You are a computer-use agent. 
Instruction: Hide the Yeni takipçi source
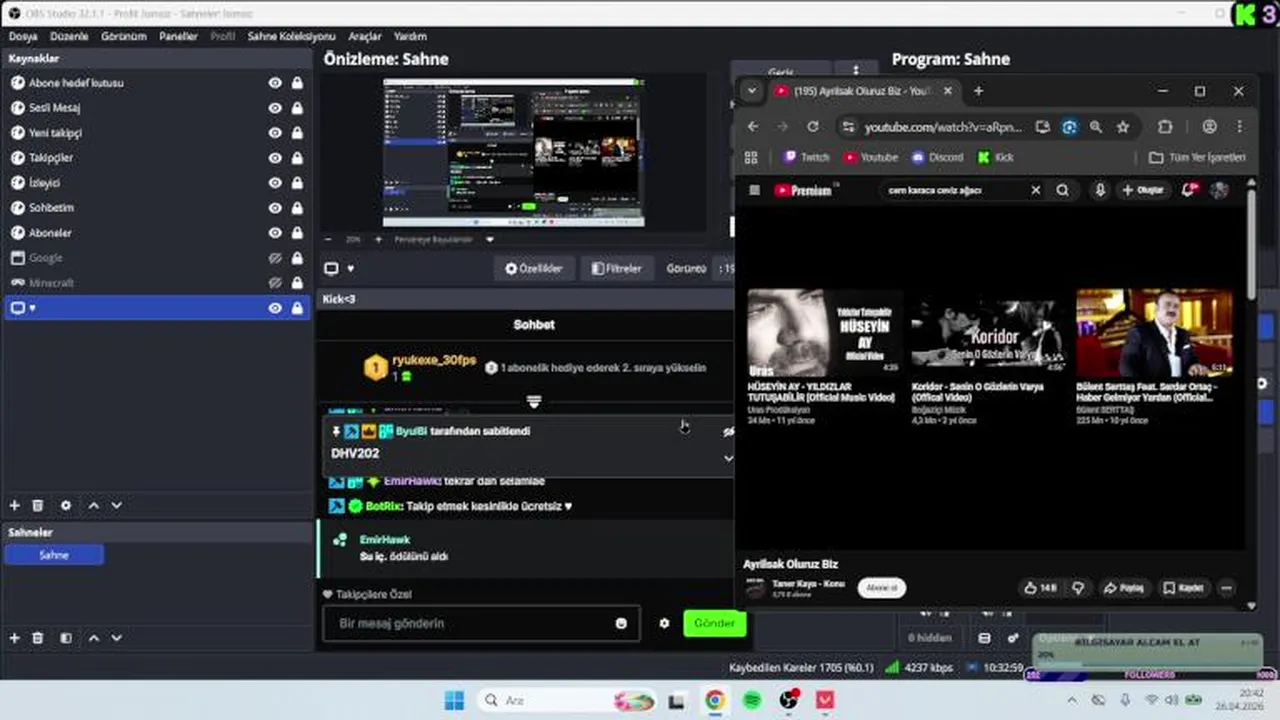coord(275,133)
